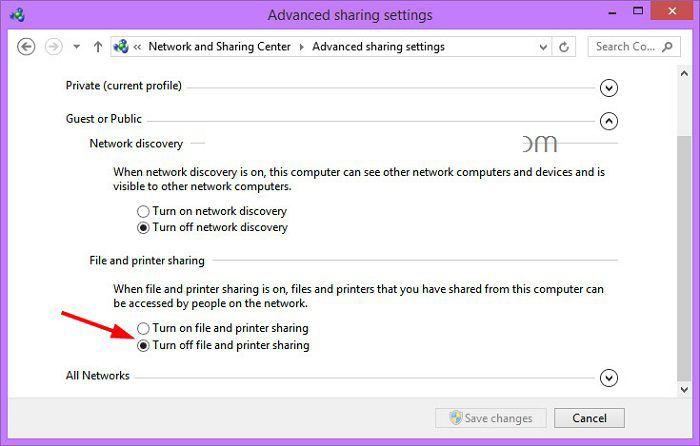This screenshot has height=446, width=700.
Task: Click 'Advanced sharing settings' breadcrumb
Action: [x=378, y=46]
